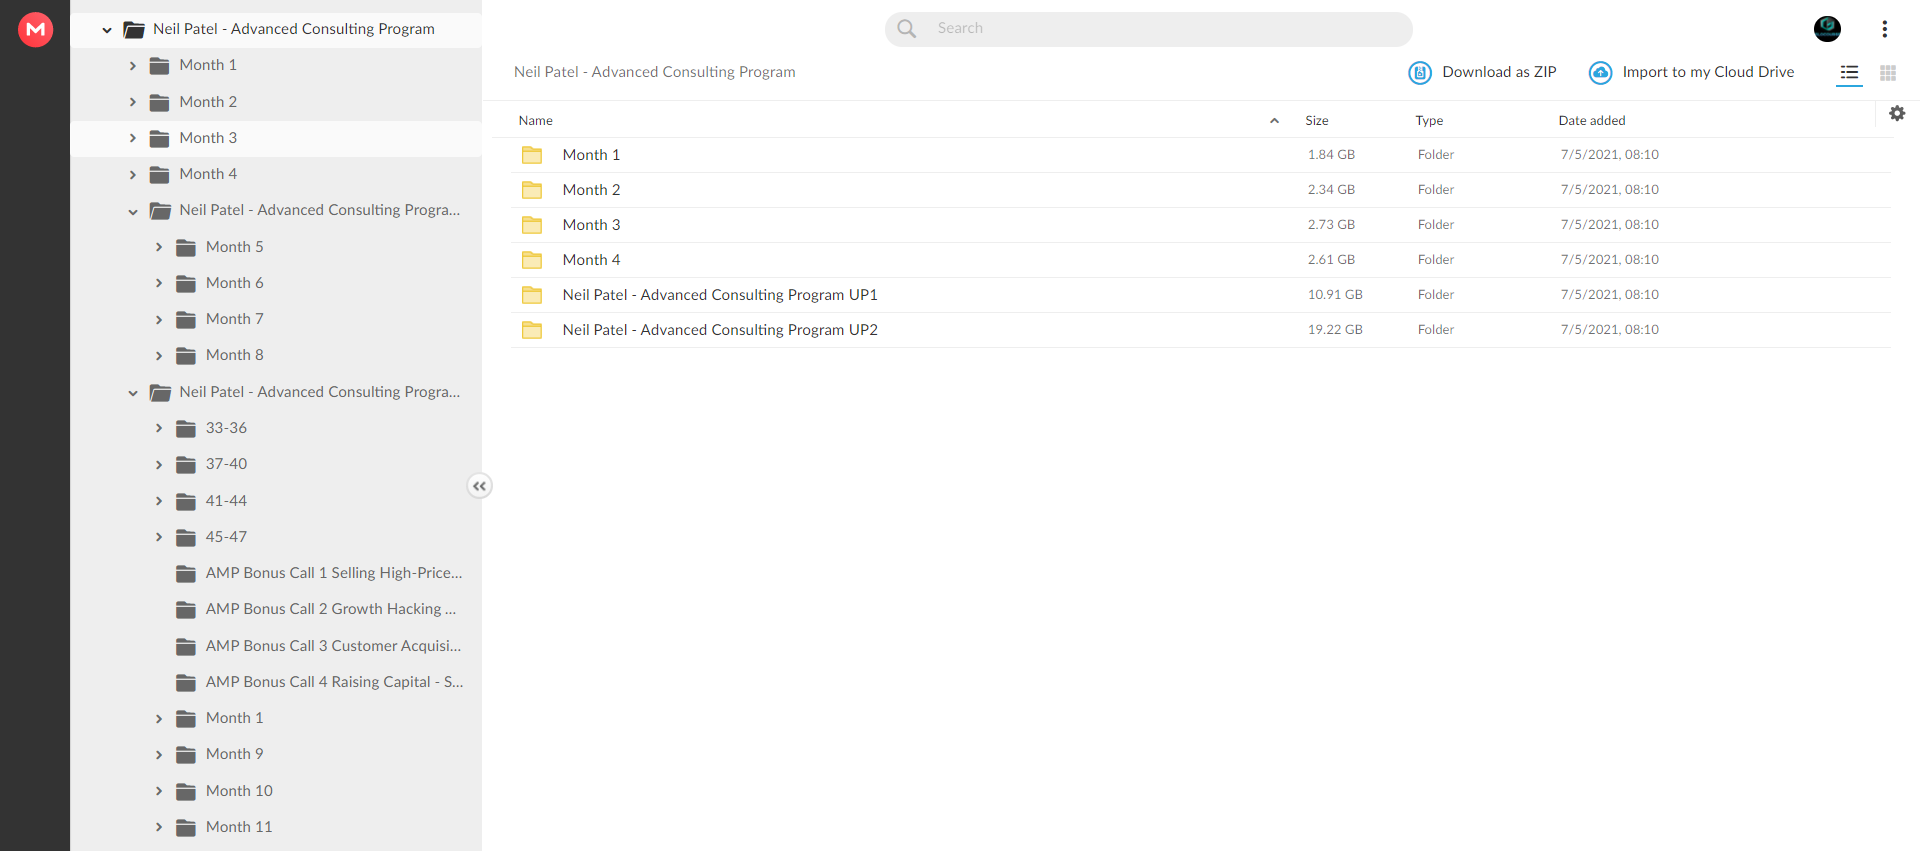Click the Download as ZIP icon

coord(1420,72)
